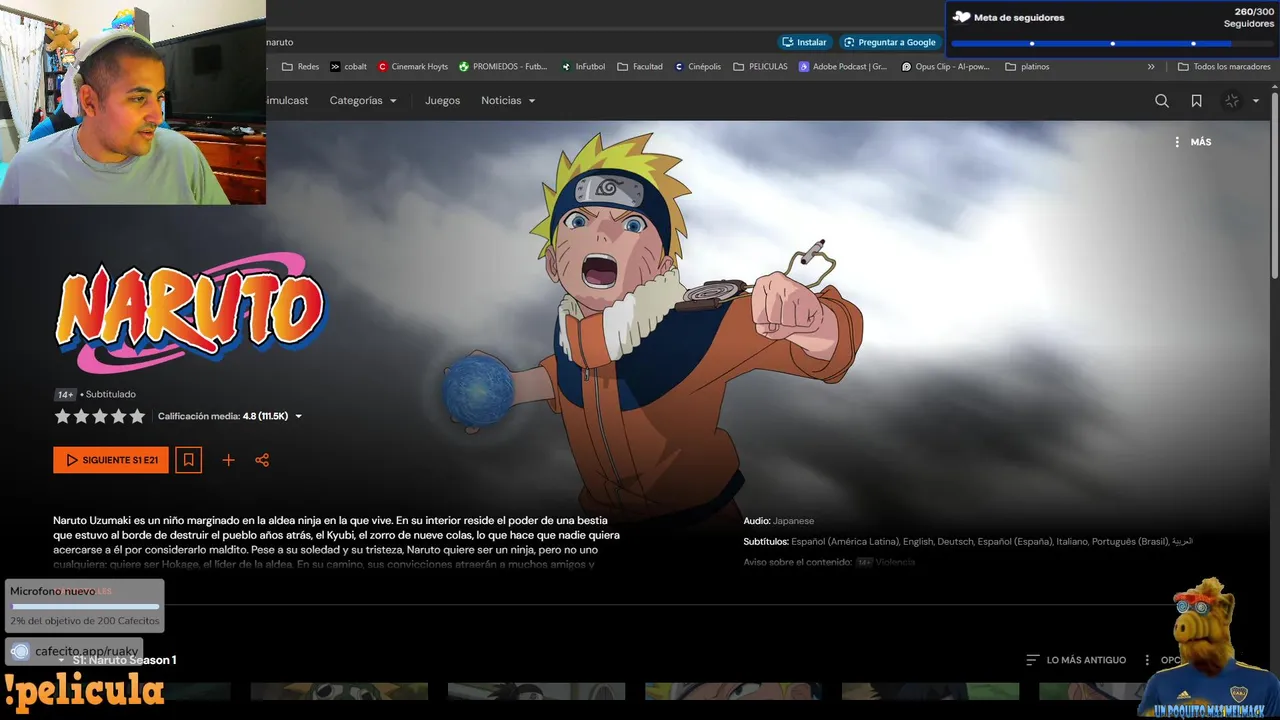Rate Naruto with the first star

(x=62, y=416)
